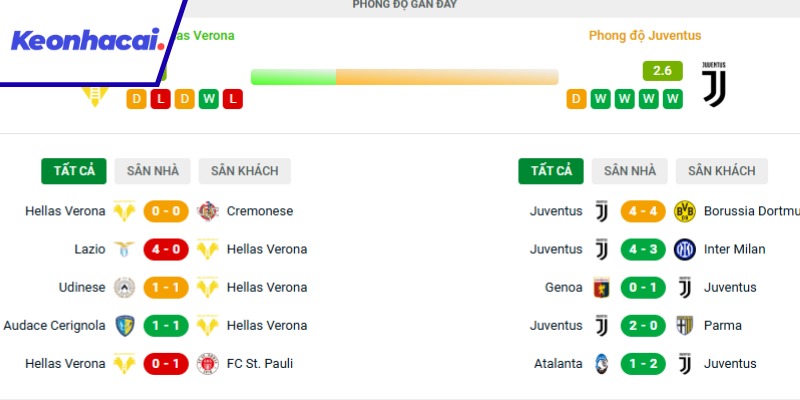This screenshot has height=400, width=800.
Task: Click the Juventus club crest logo
Action: [714, 82]
